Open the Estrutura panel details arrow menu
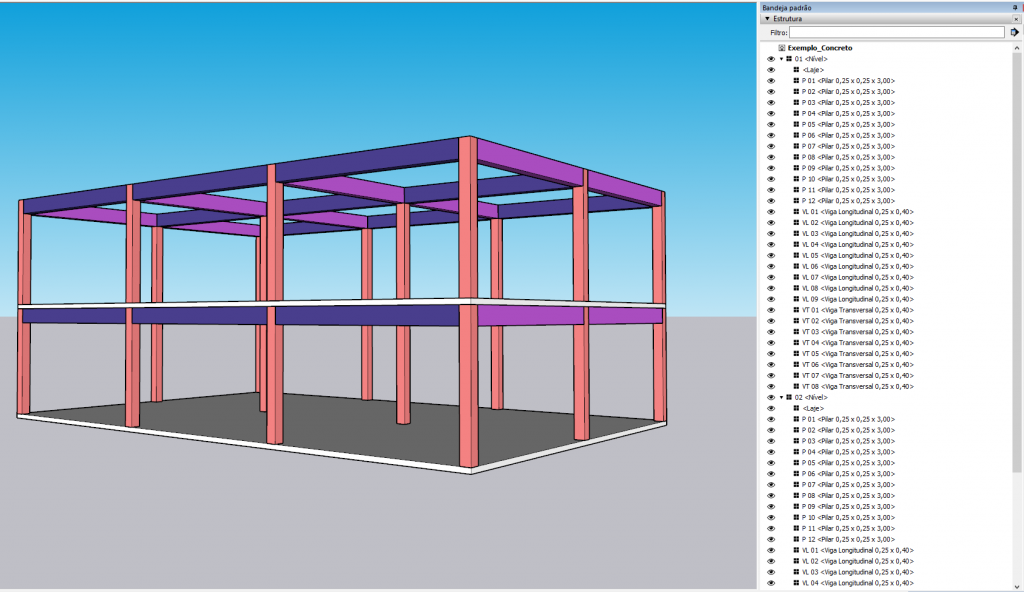This screenshot has height=592, width=1024. point(1014,32)
